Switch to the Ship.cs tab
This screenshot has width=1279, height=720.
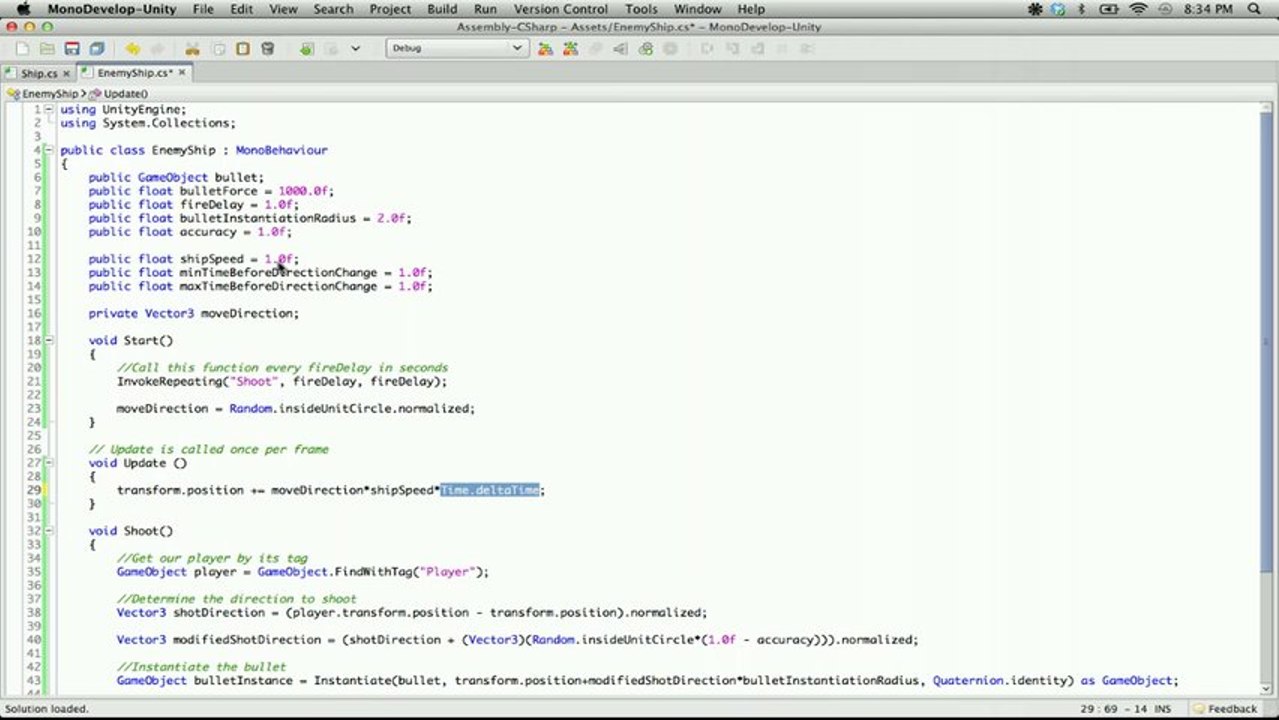click(38, 73)
